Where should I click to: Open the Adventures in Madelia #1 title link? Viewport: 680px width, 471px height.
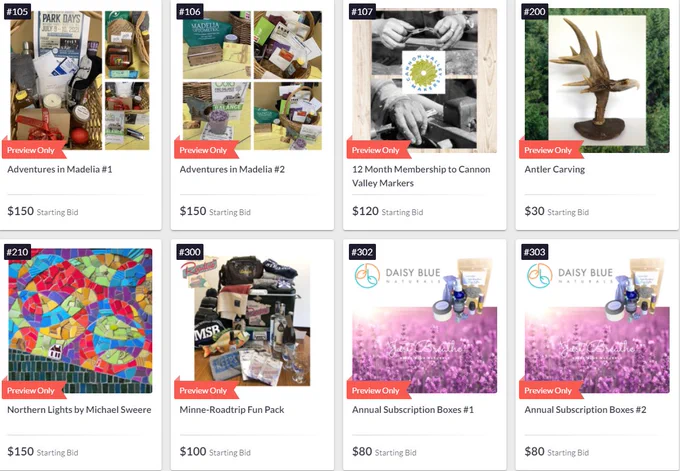60,169
